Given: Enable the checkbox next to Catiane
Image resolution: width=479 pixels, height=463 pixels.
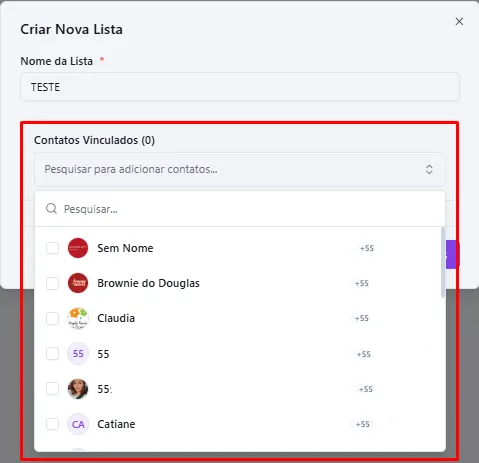Looking at the screenshot, I should tap(52, 424).
